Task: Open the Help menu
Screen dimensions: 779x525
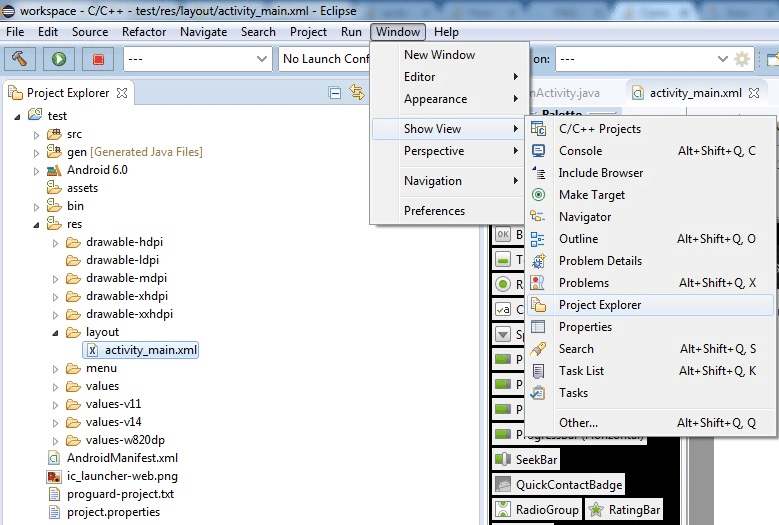Action: (x=446, y=32)
